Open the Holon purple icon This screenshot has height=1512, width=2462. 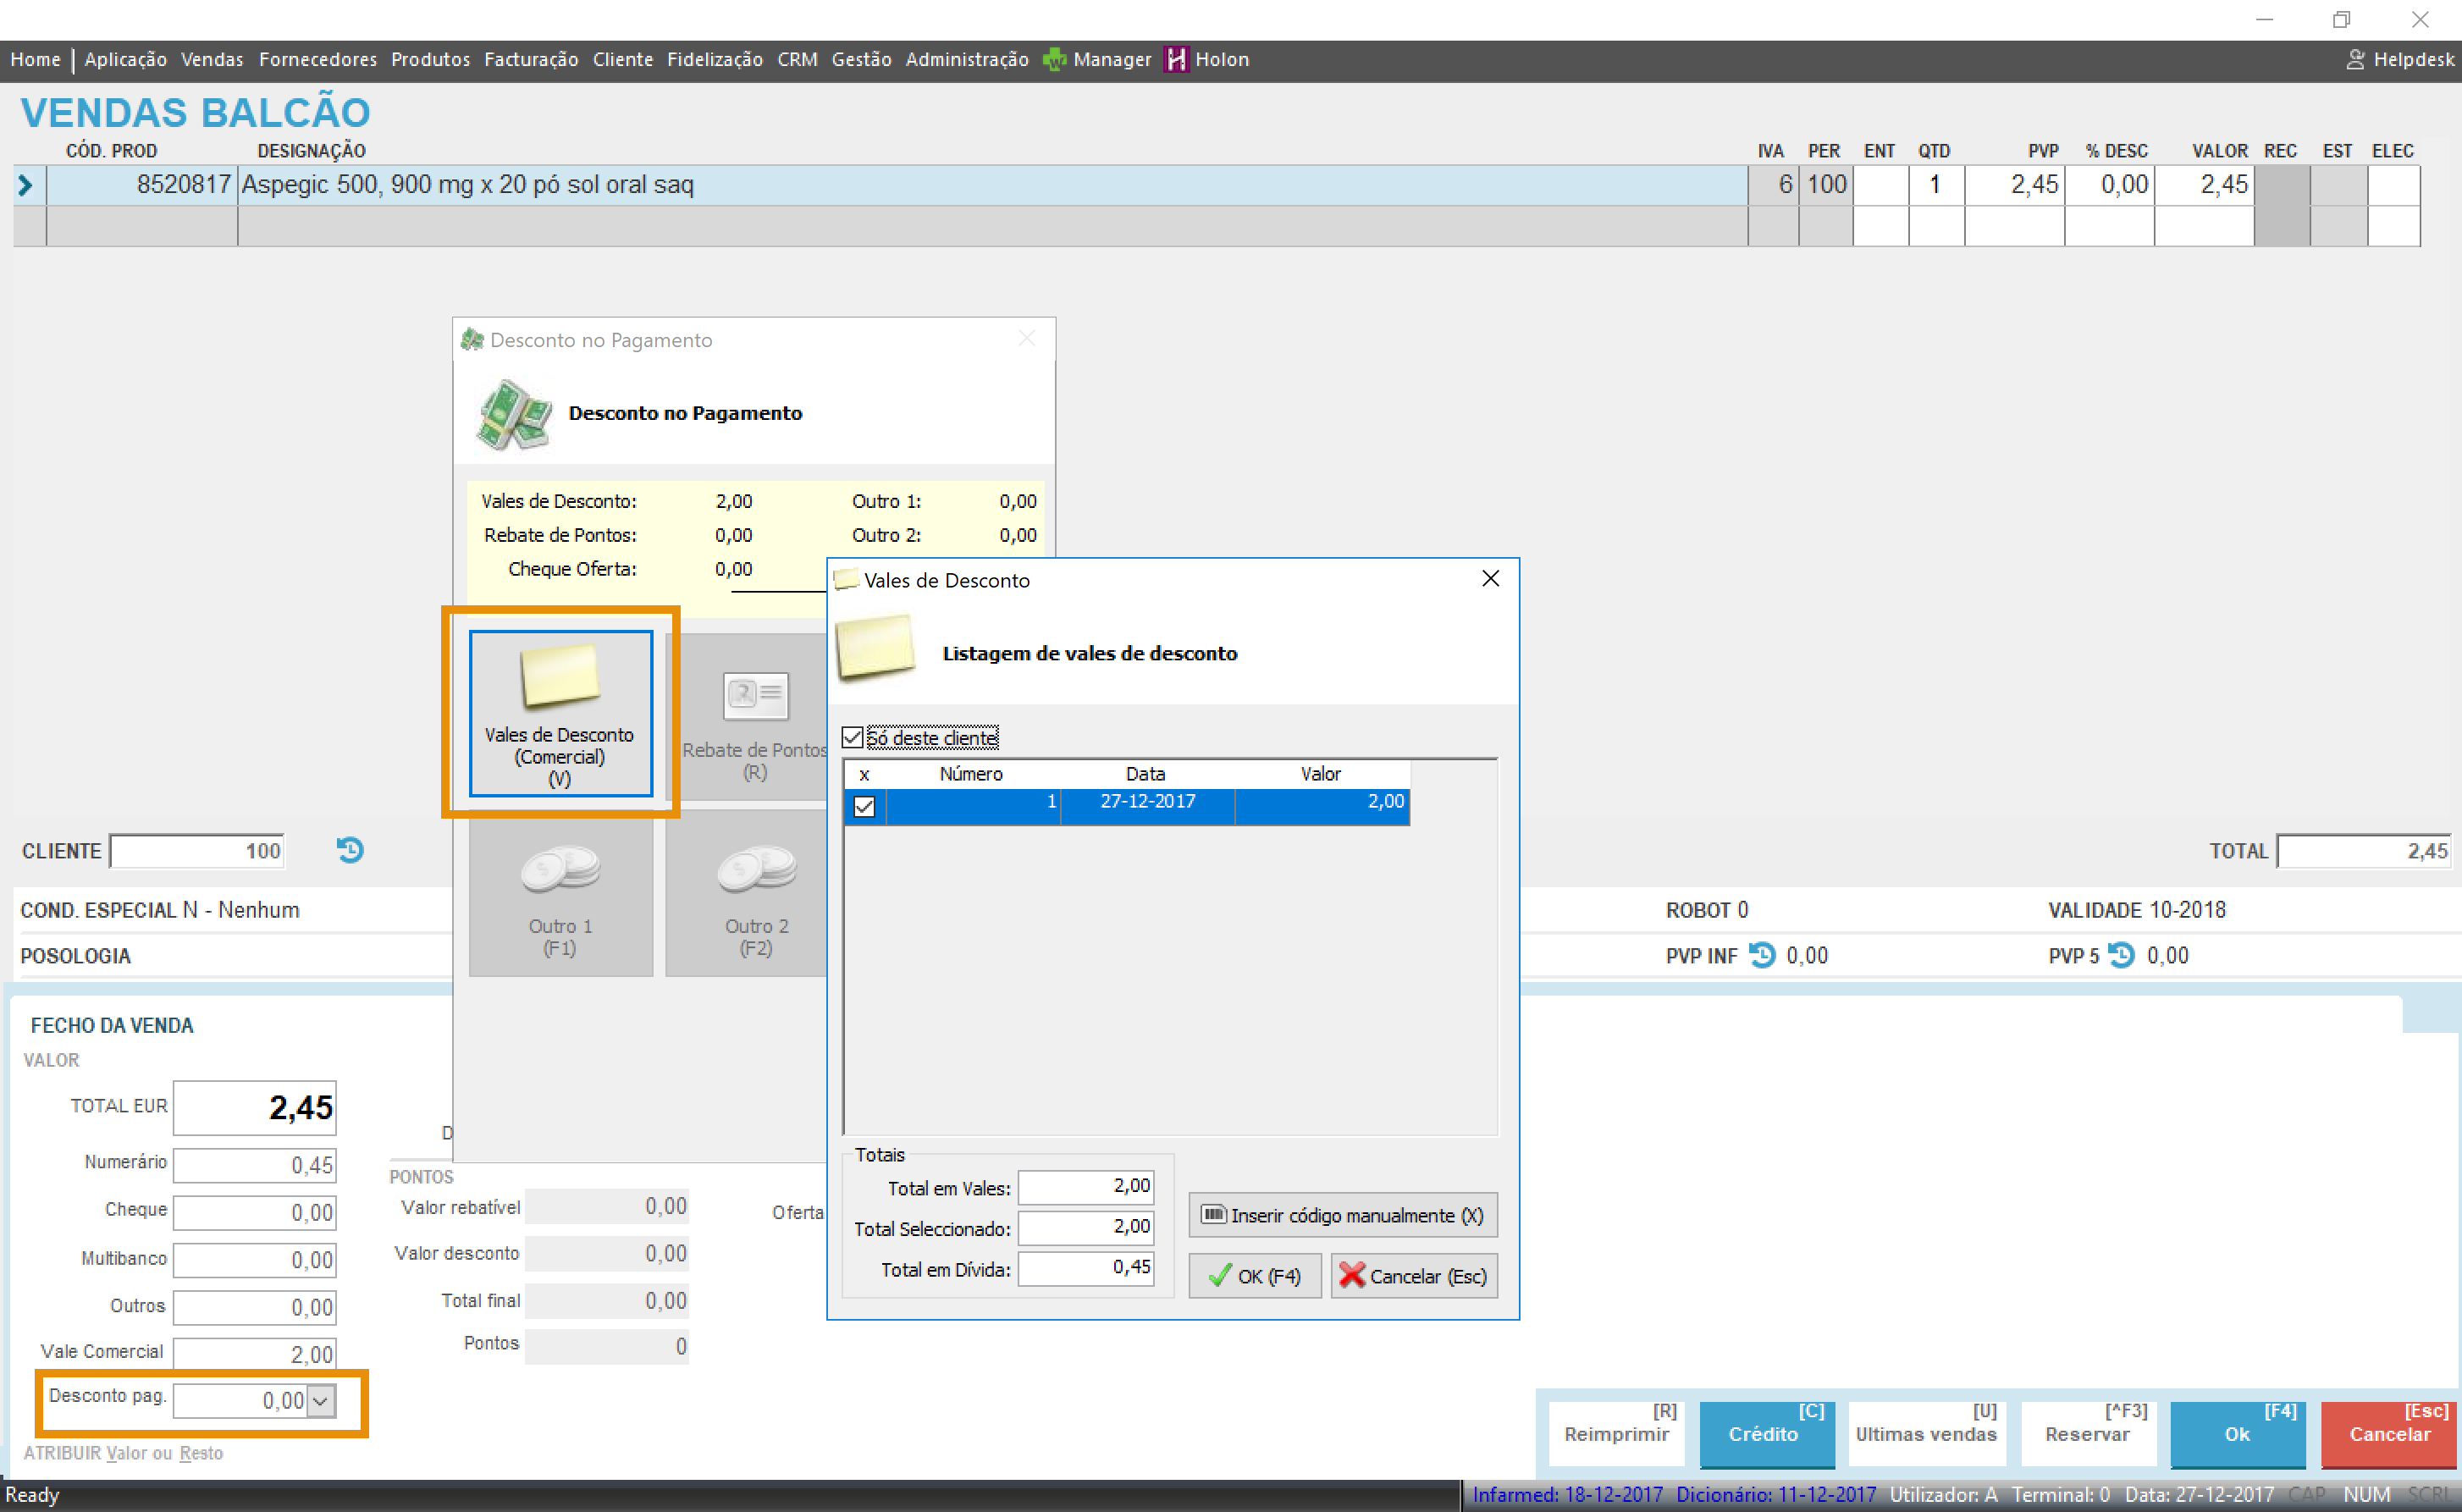pos(1176,60)
